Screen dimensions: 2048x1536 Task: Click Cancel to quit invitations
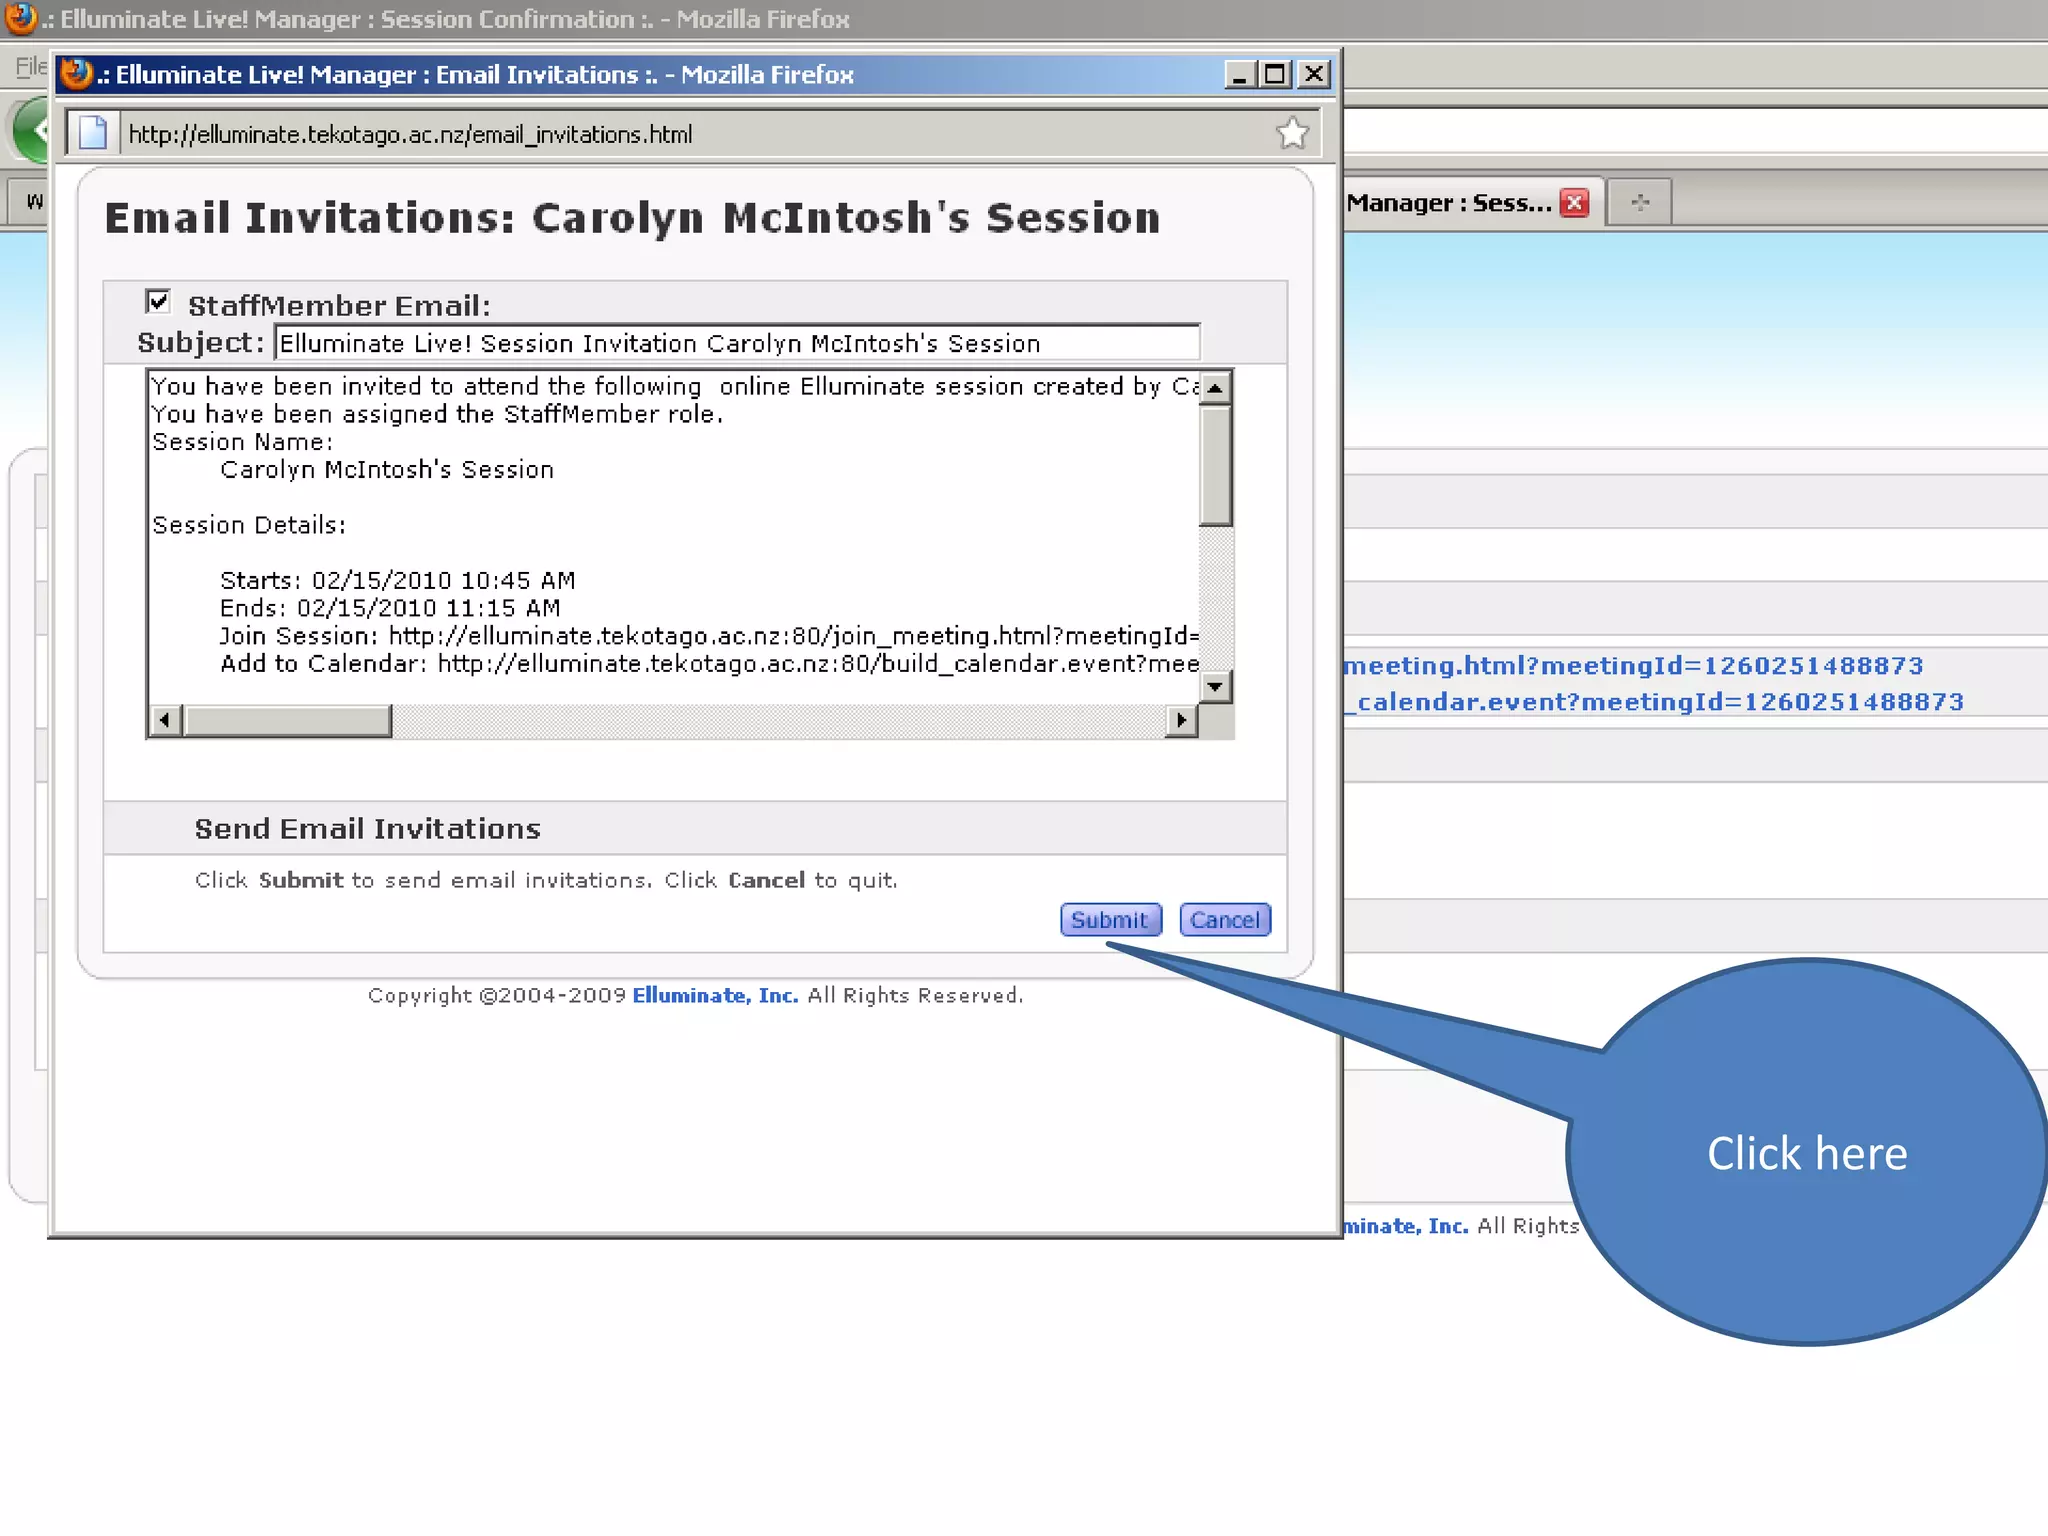pyautogui.click(x=1224, y=920)
